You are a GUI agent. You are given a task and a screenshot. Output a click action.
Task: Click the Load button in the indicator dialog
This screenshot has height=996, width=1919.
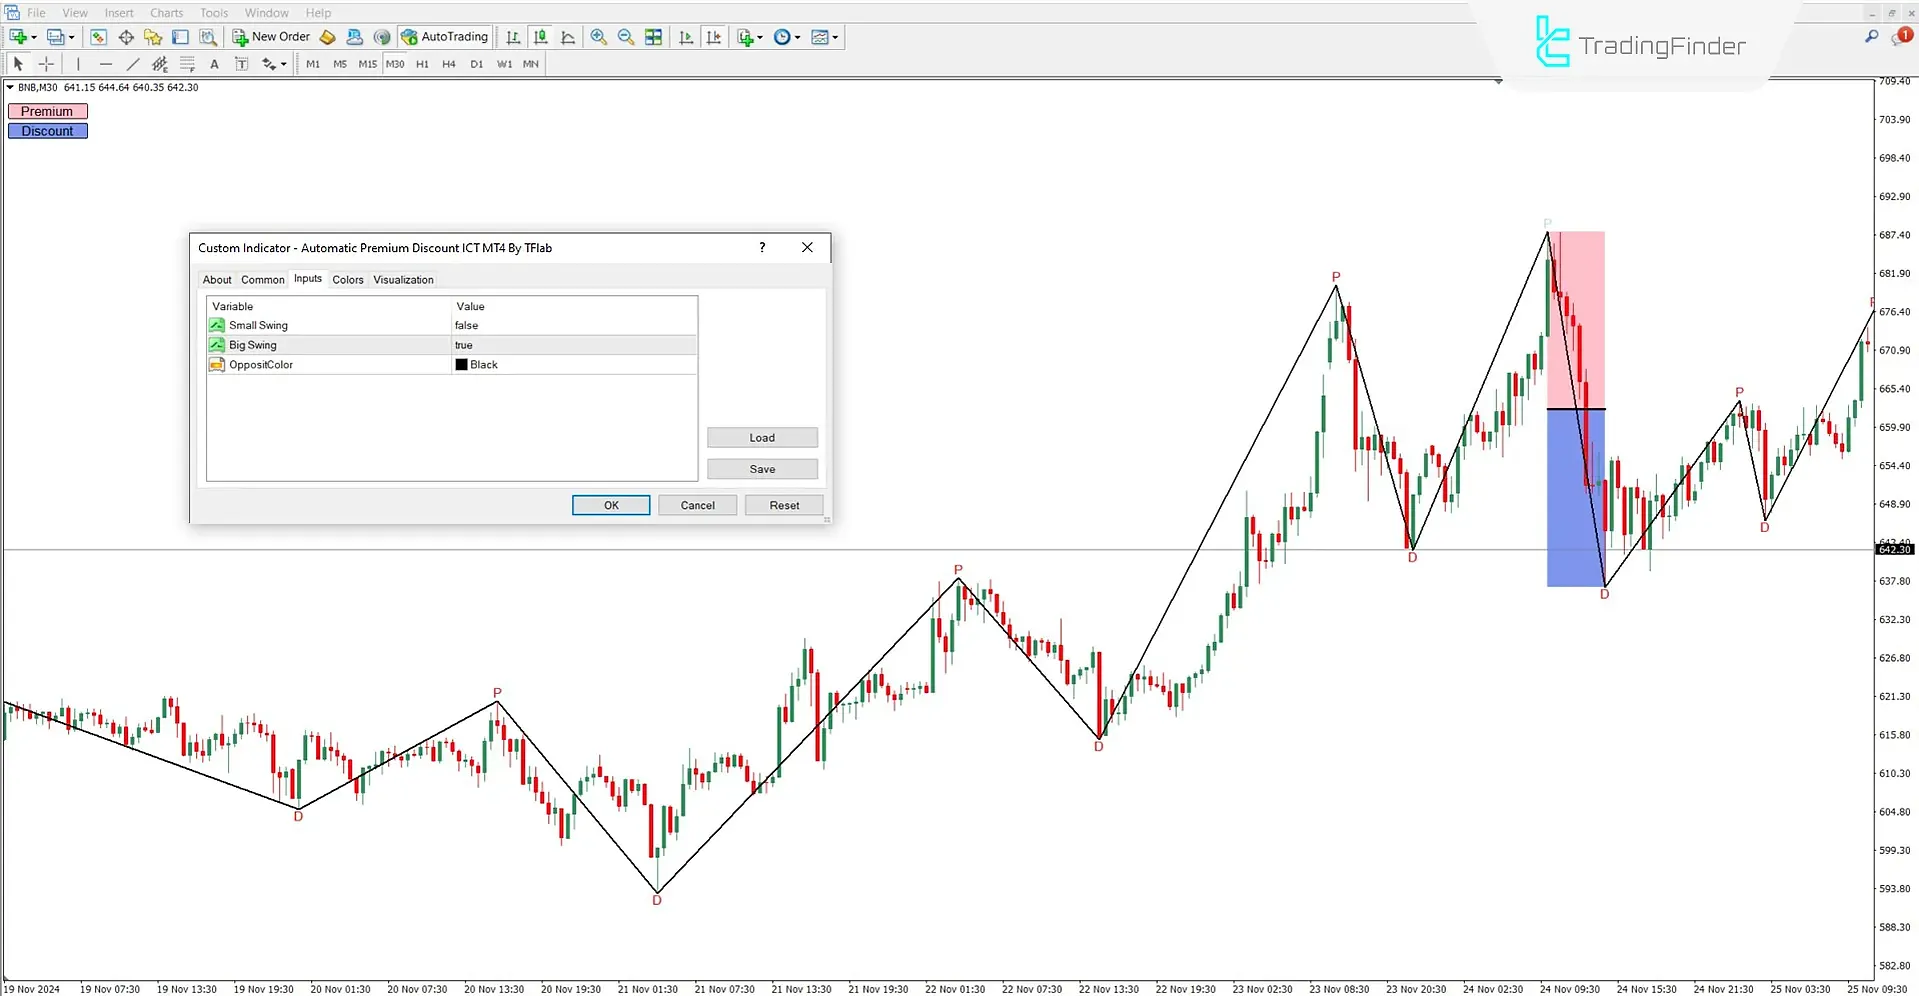pos(761,437)
